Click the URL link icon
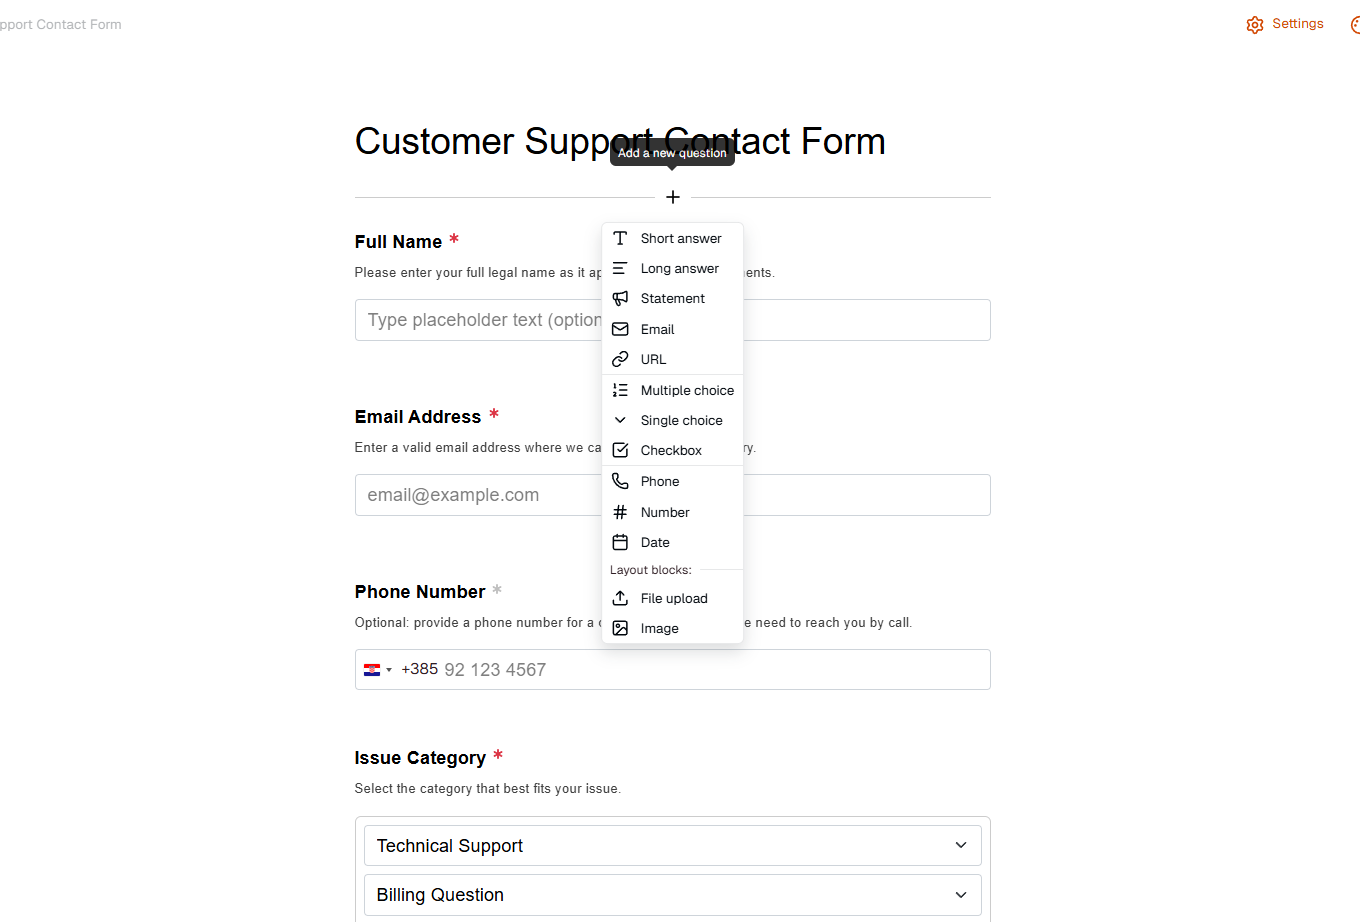Image resolution: width=1360 pixels, height=922 pixels. pyautogui.click(x=620, y=359)
